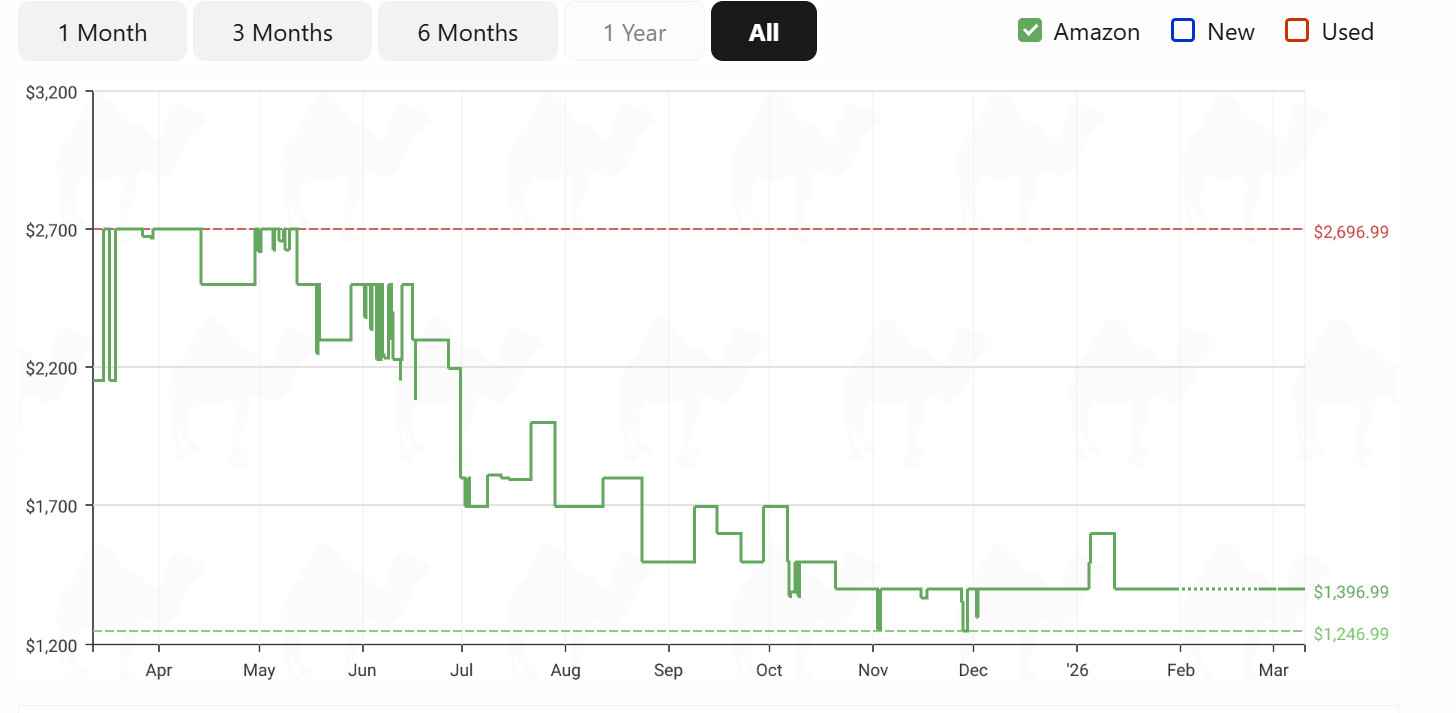The width and height of the screenshot is (1456, 713).
Task: Click the $1,396.99 current price label
Action: [x=1351, y=592]
